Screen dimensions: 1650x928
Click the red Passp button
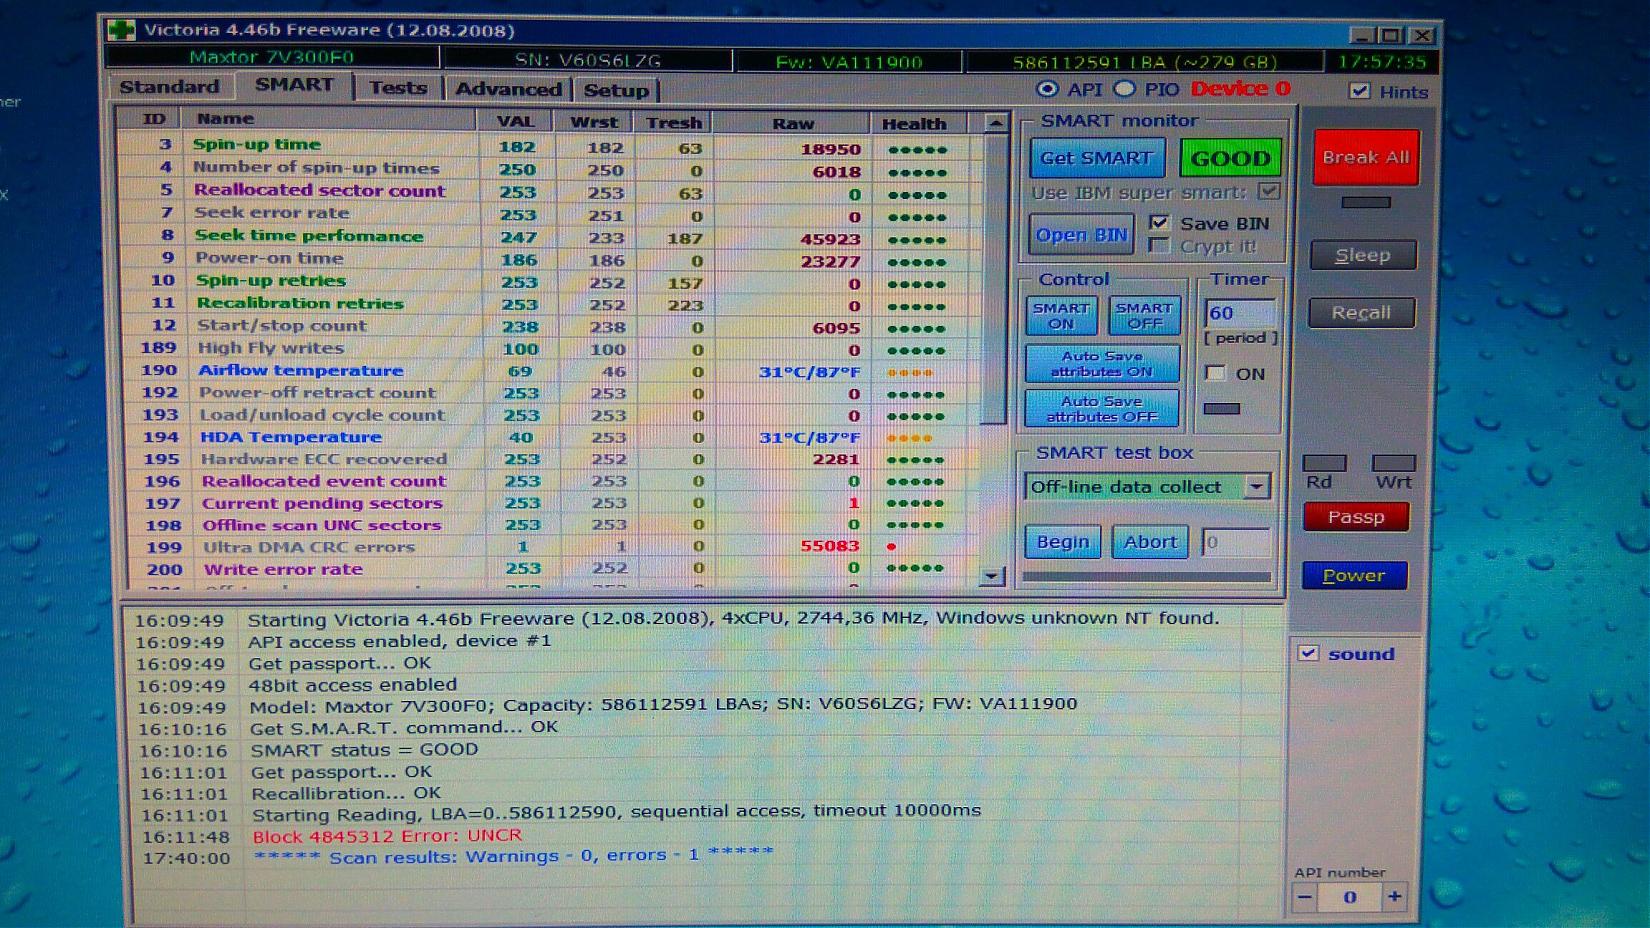[1356, 517]
